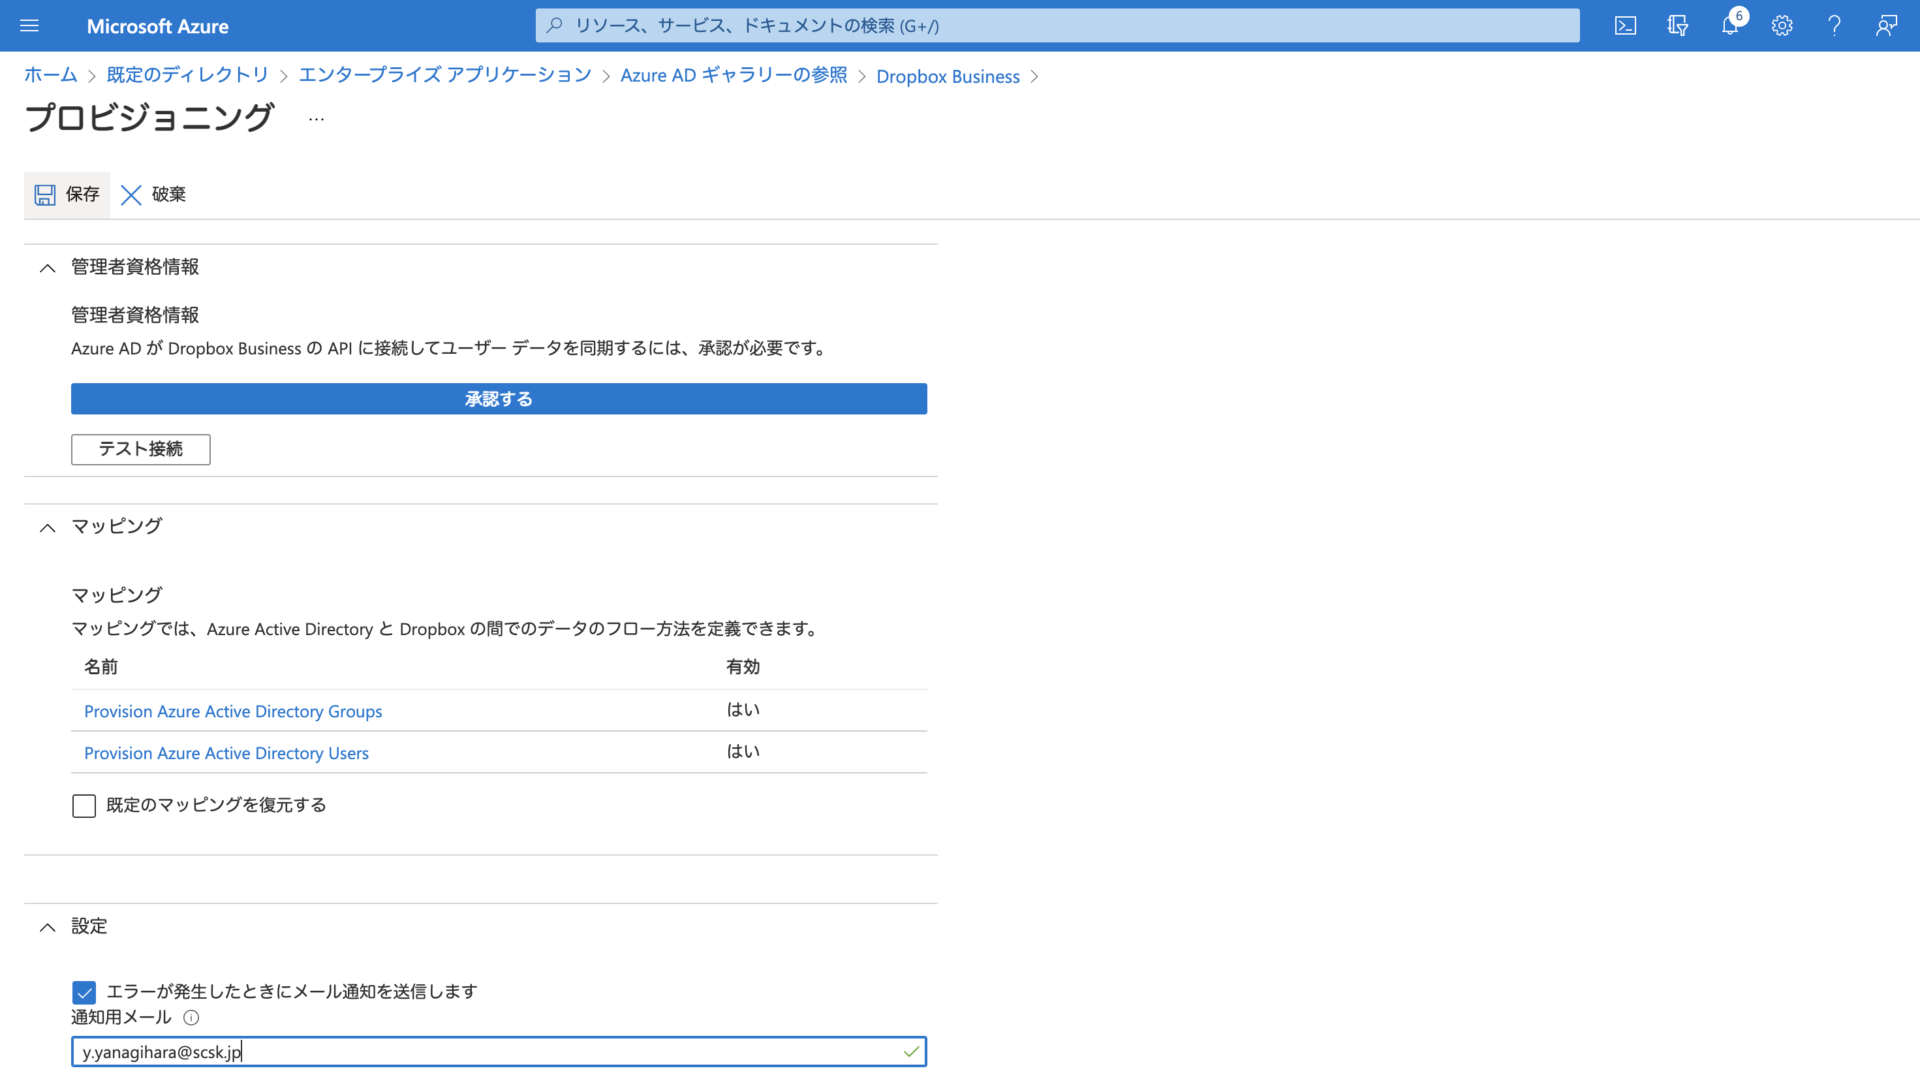Screen dimensions: 1920x1077
Task: Click はい value in Users mapping row
Action: [743, 752]
